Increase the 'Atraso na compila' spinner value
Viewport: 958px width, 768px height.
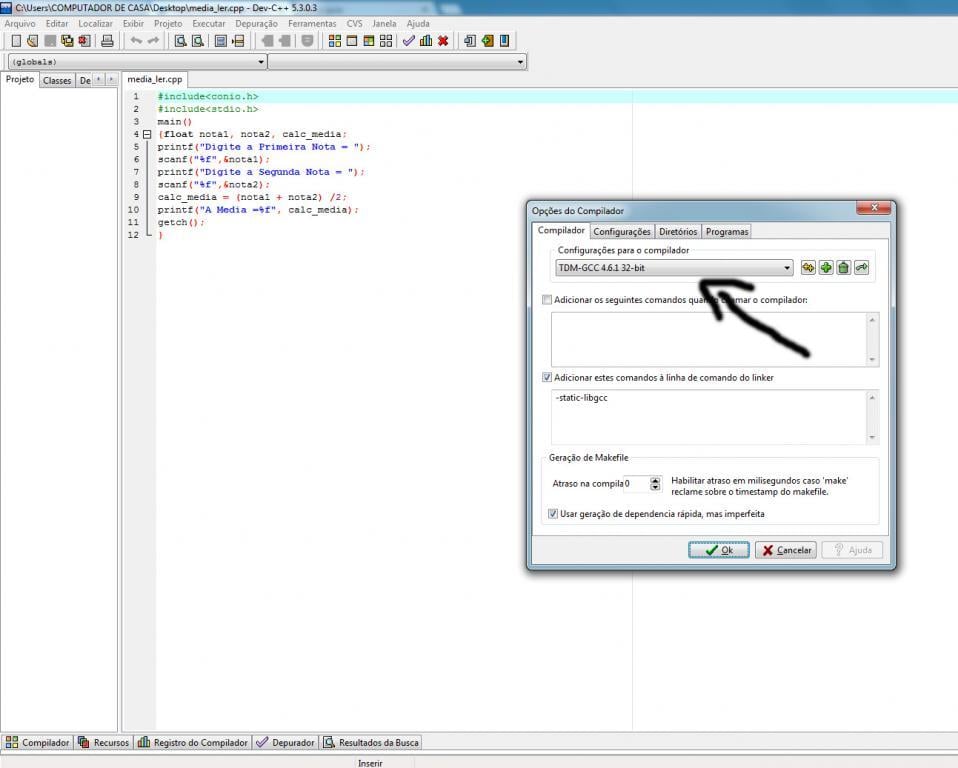(656, 480)
